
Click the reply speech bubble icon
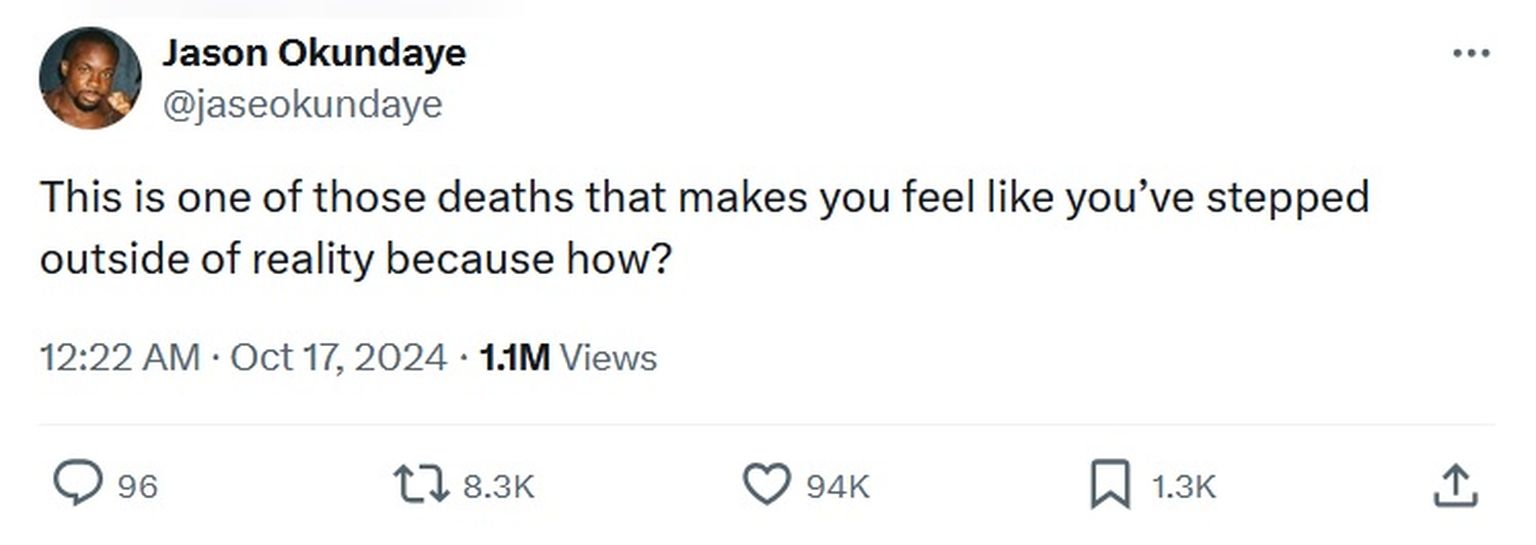77,485
